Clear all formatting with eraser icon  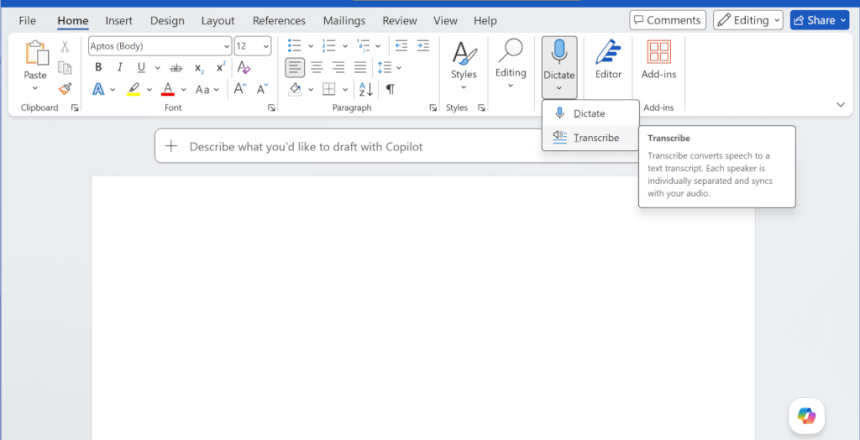click(x=244, y=67)
